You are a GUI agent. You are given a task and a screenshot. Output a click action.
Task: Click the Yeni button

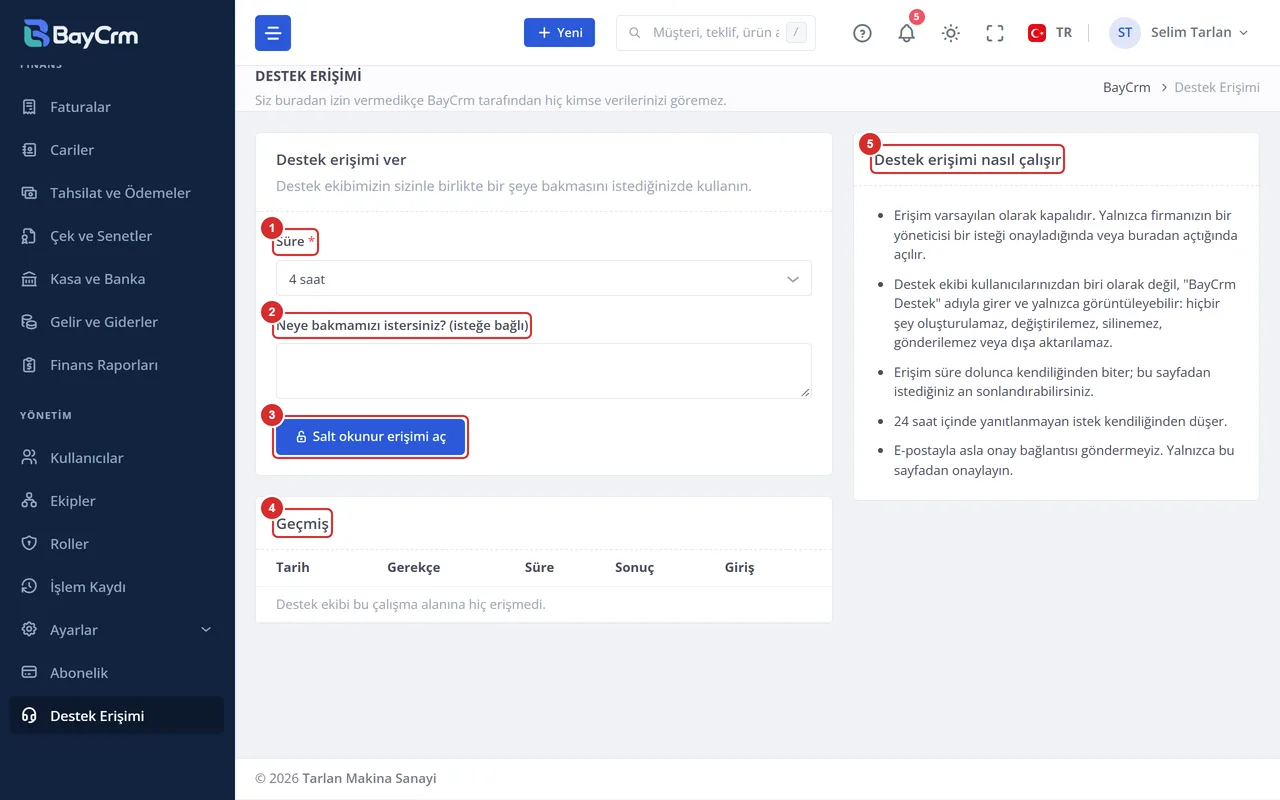click(x=560, y=33)
